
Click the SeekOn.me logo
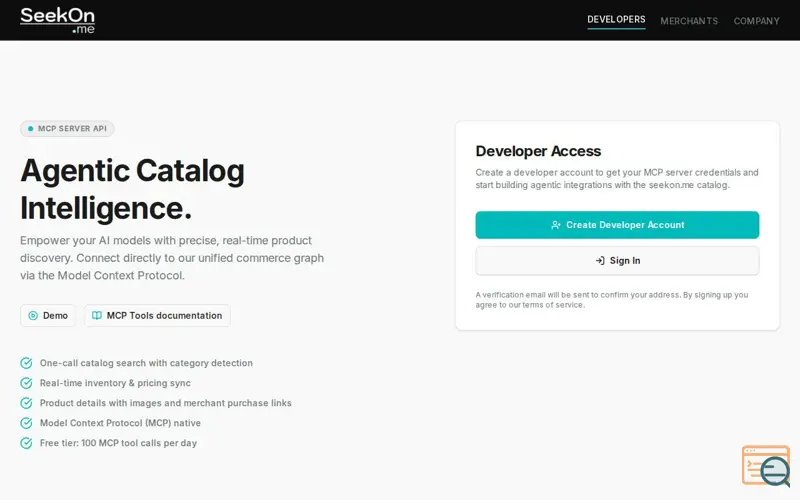pyautogui.click(x=57, y=20)
